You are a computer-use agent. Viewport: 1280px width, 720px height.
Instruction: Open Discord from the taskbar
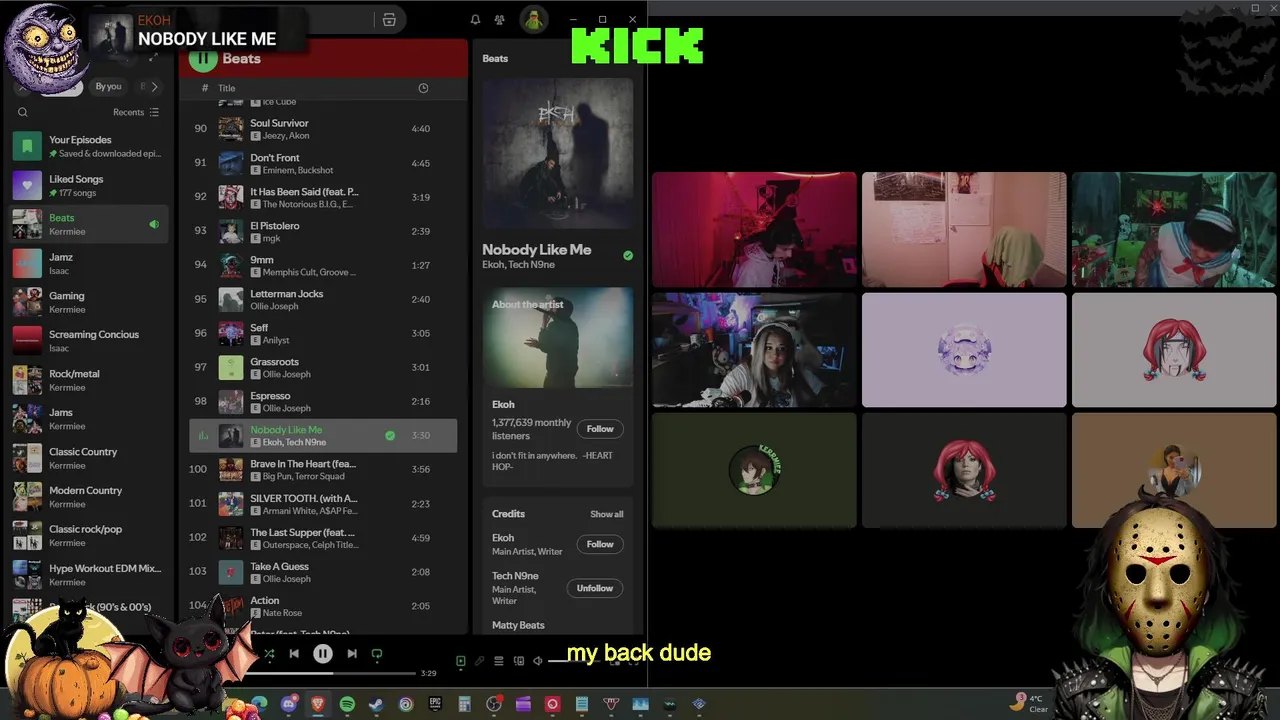[290, 704]
